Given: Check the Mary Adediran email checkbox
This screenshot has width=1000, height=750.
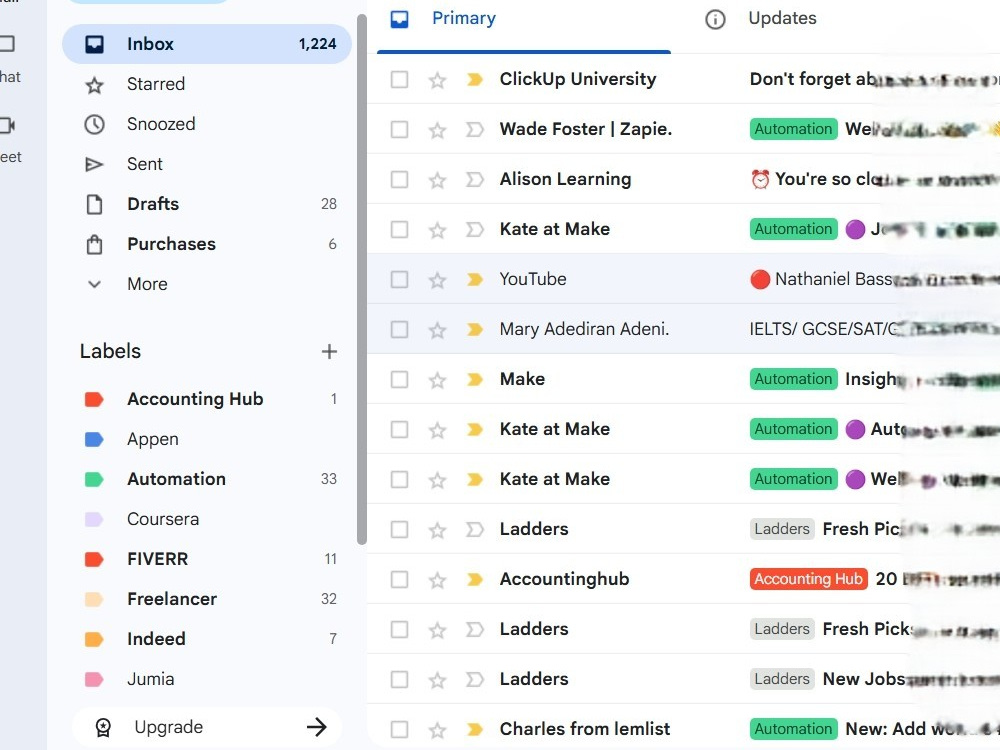Looking at the screenshot, I should 399,330.
